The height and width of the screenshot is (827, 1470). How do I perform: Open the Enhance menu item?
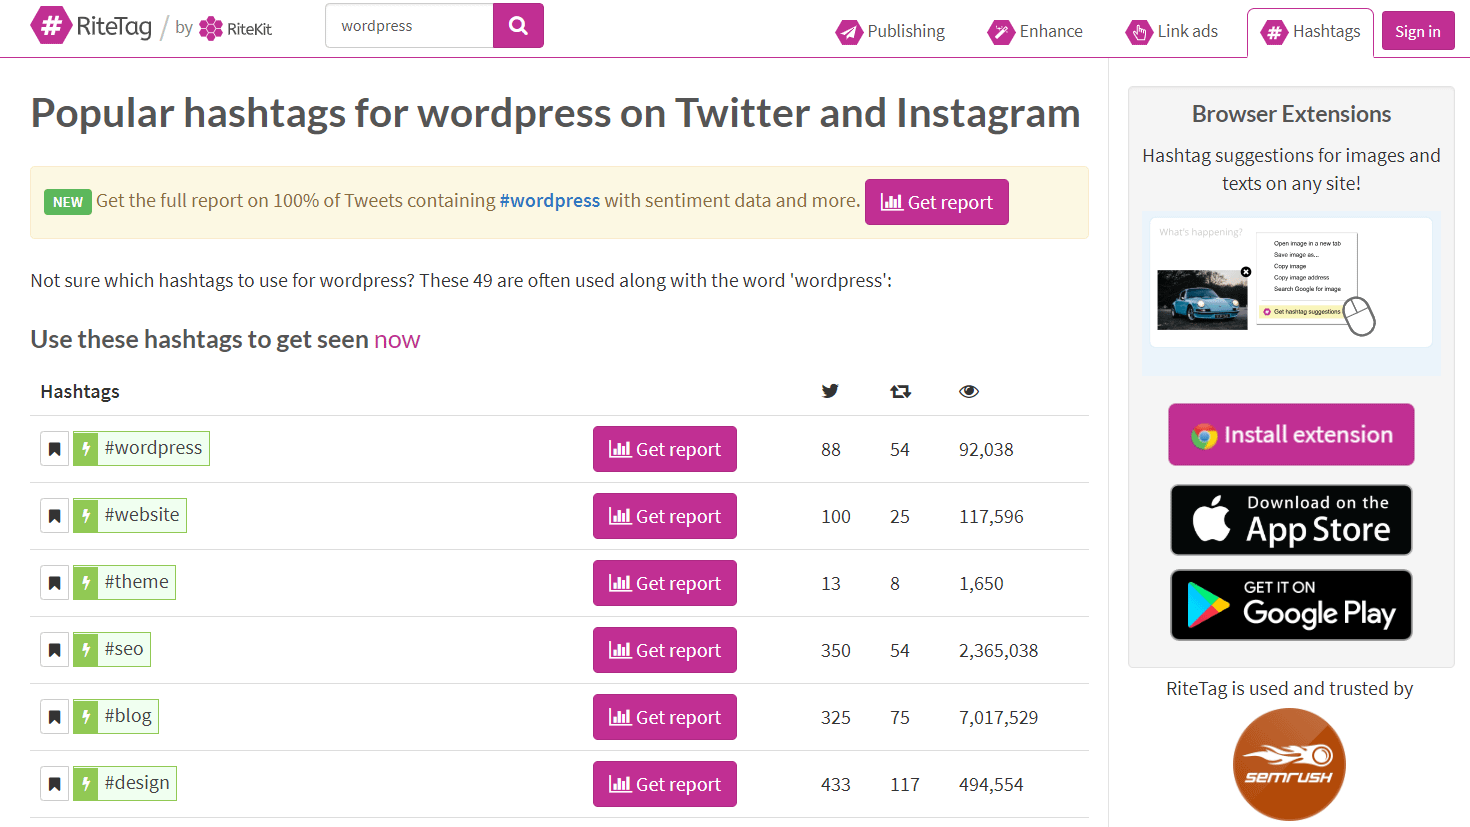(x=1035, y=32)
